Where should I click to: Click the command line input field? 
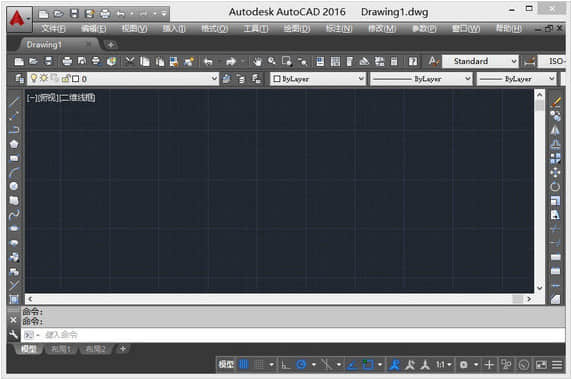point(292,335)
